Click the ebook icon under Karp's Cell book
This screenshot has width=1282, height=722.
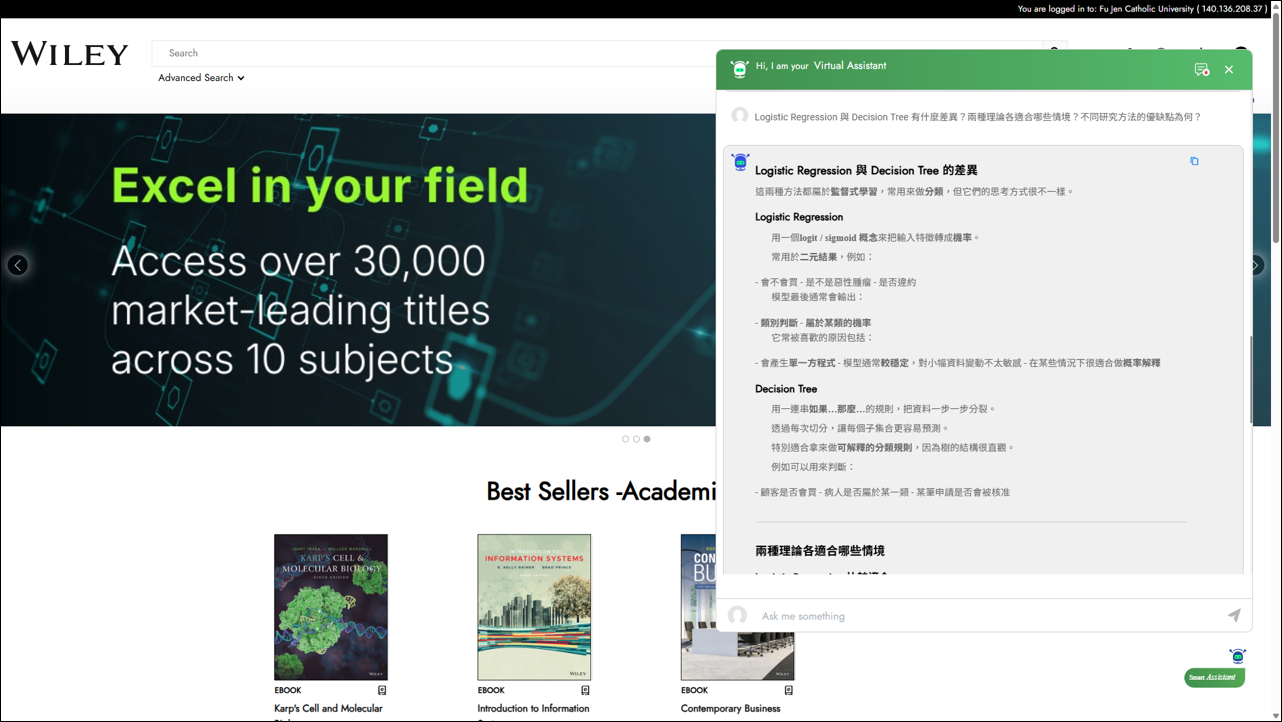pyautogui.click(x=382, y=690)
